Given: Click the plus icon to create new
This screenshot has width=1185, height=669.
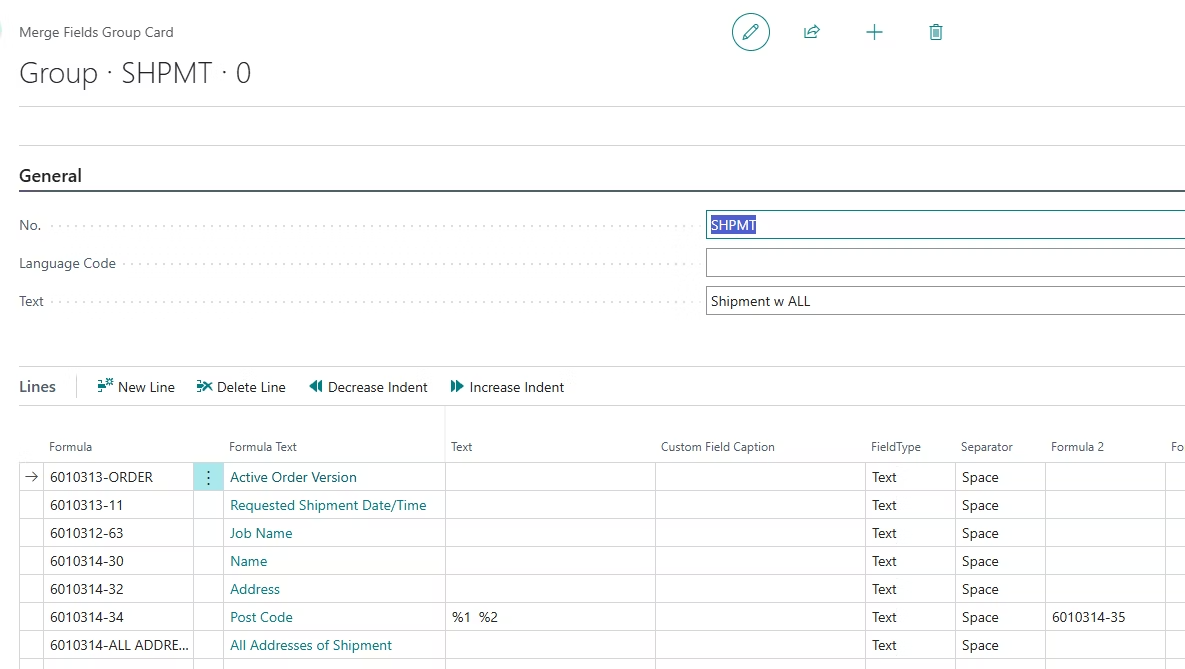Looking at the screenshot, I should coord(874,32).
